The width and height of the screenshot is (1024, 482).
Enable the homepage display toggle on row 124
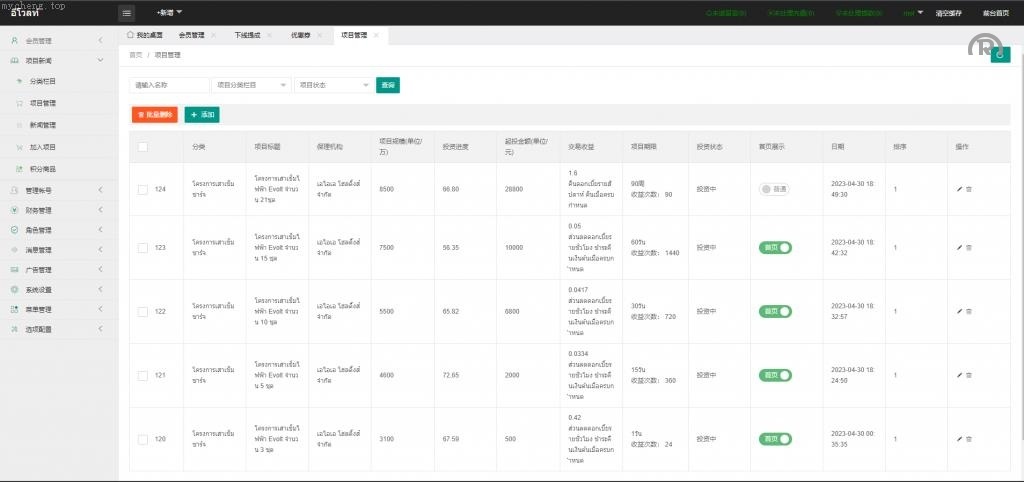coord(774,189)
